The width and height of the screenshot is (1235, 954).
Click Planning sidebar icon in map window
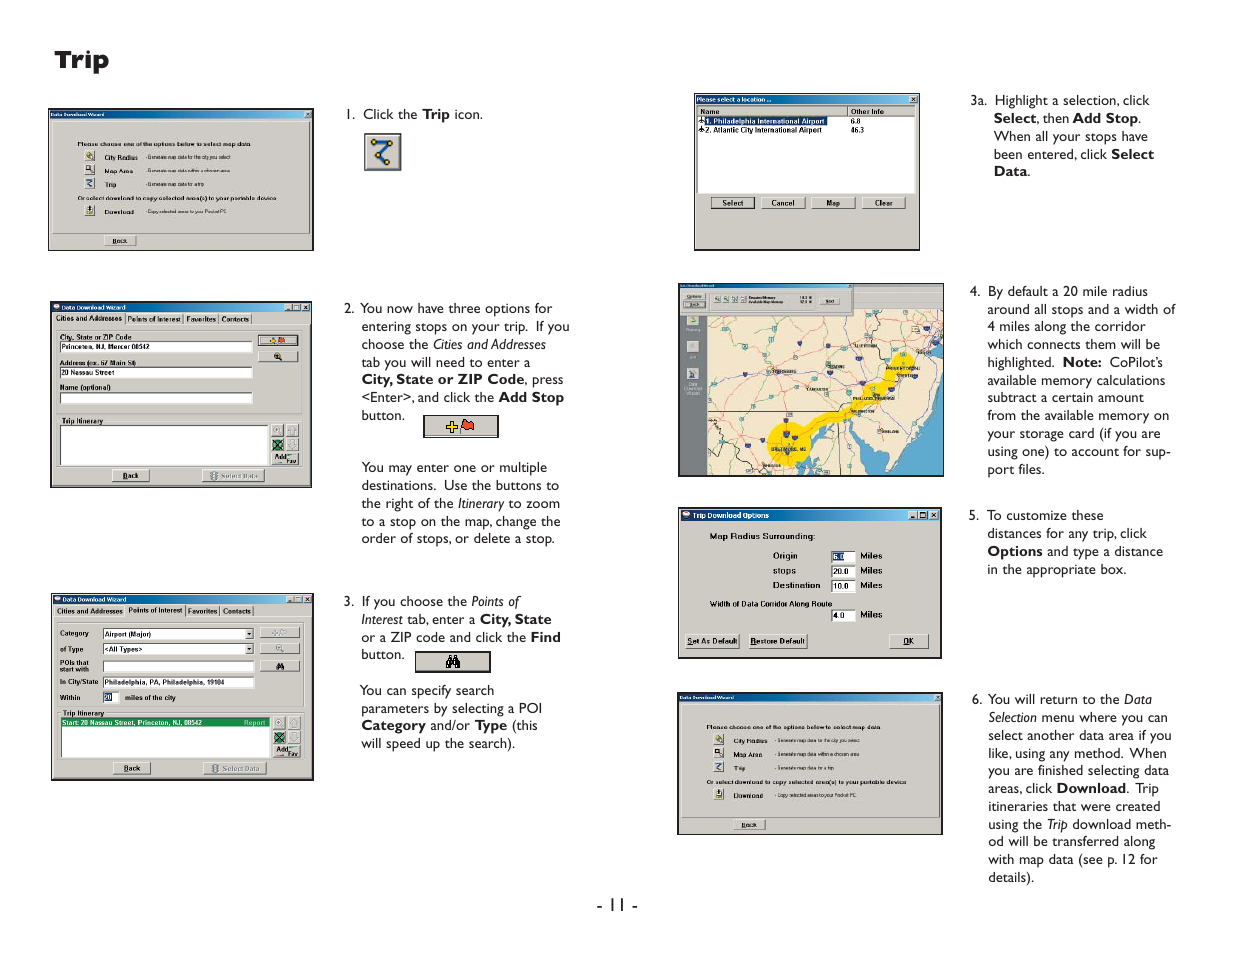pyautogui.click(x=693, y=322)
